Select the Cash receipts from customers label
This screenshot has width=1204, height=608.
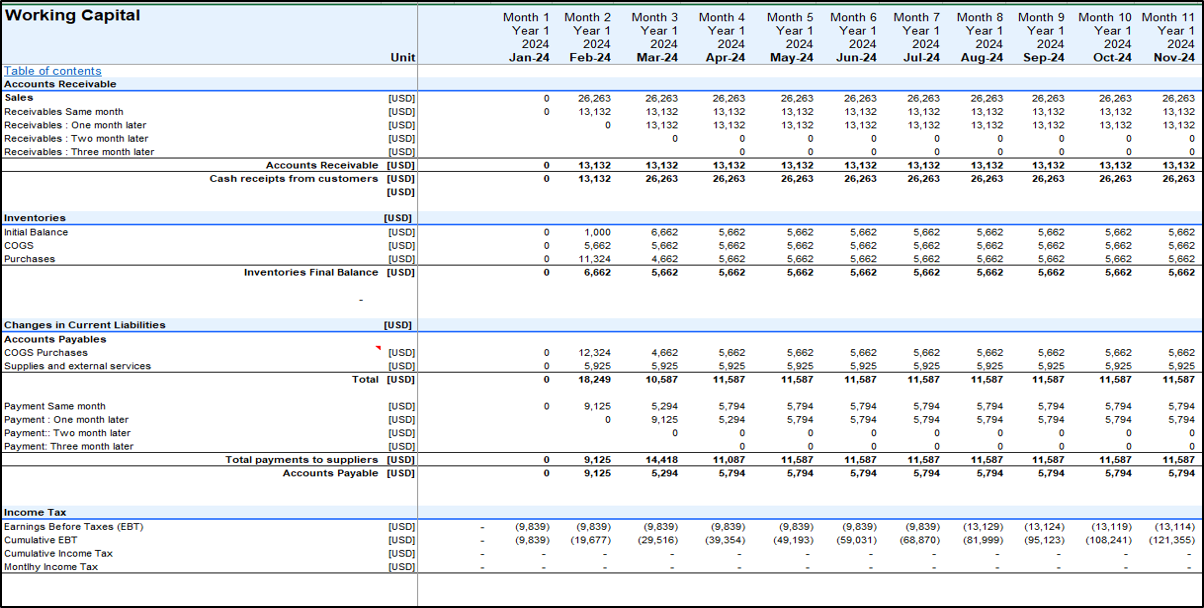click(x=293, y=179)
